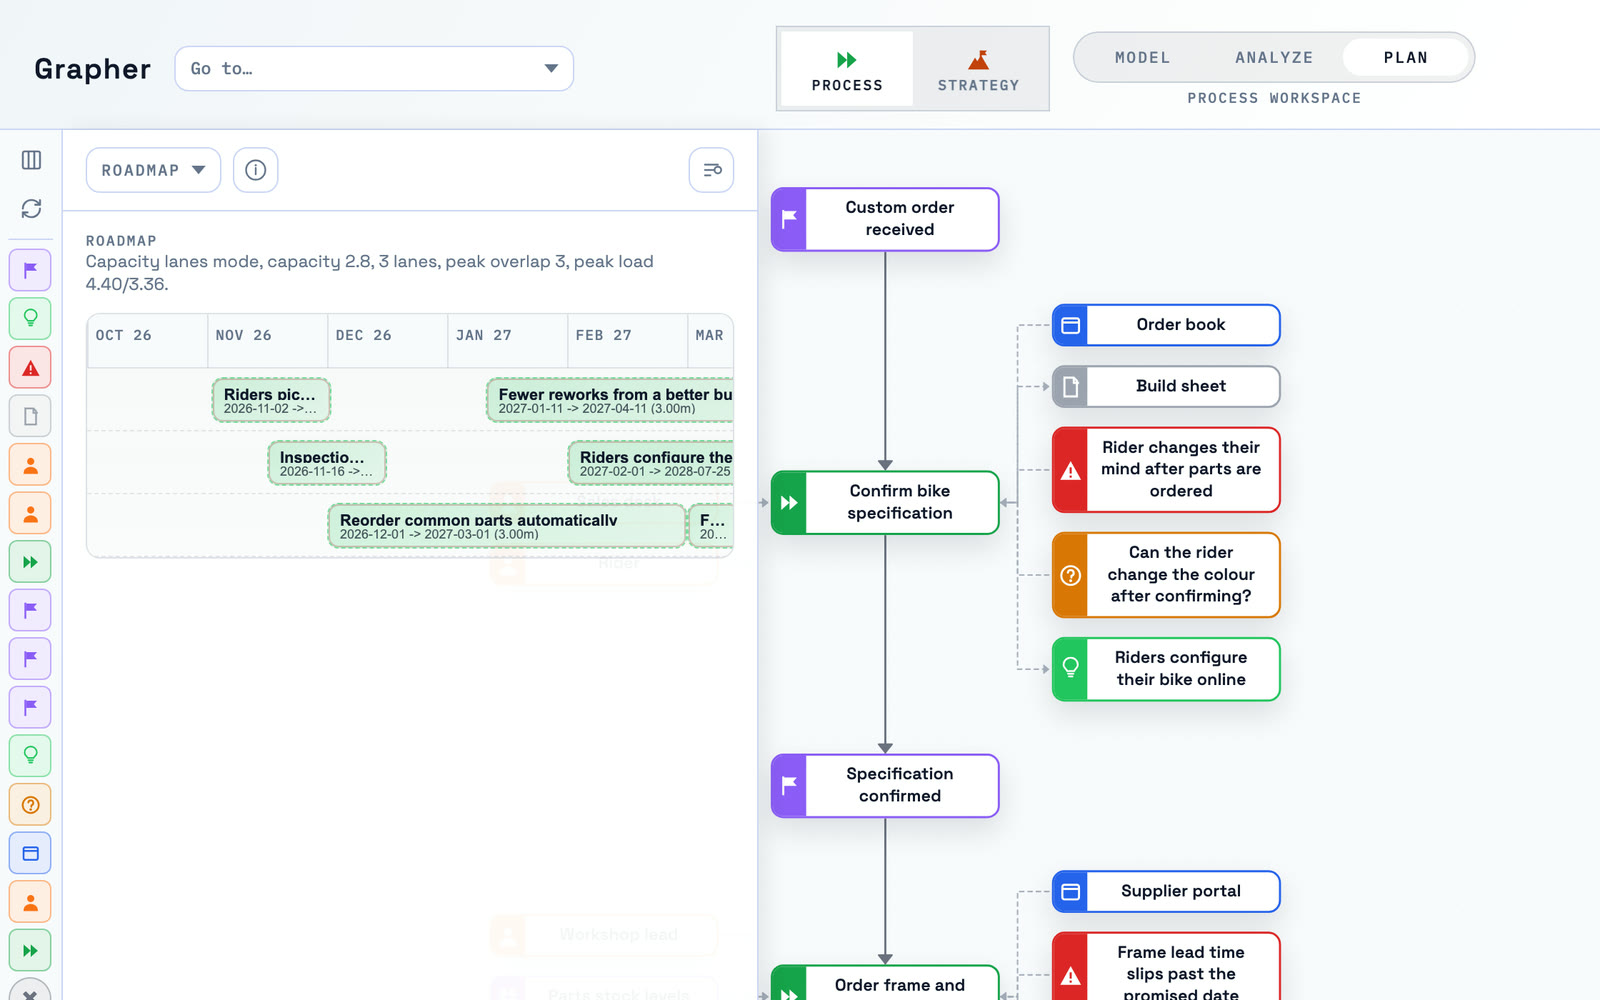Select the red warning triangle sidebar icon
The width and height of the screenshot is (1600, 1000).
31,368
